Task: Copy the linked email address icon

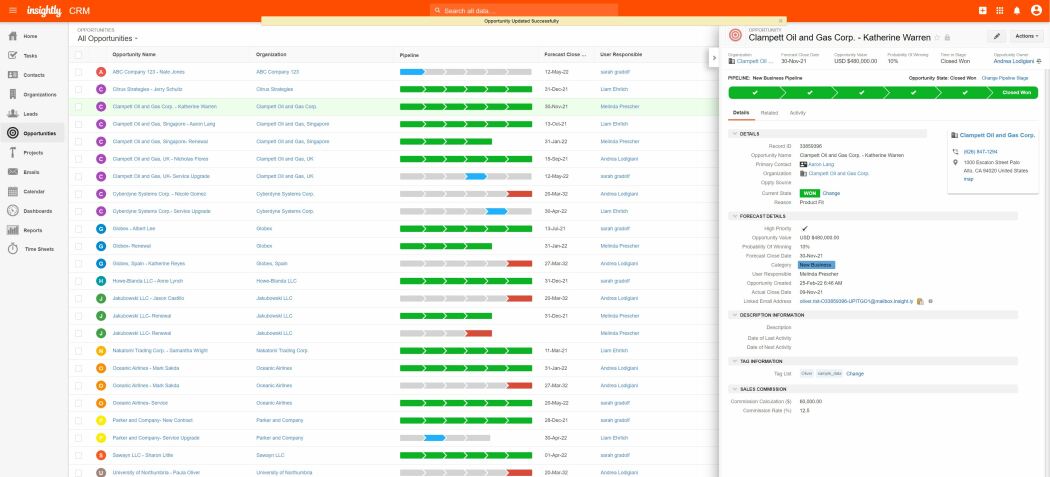Action: click(919, 300)
